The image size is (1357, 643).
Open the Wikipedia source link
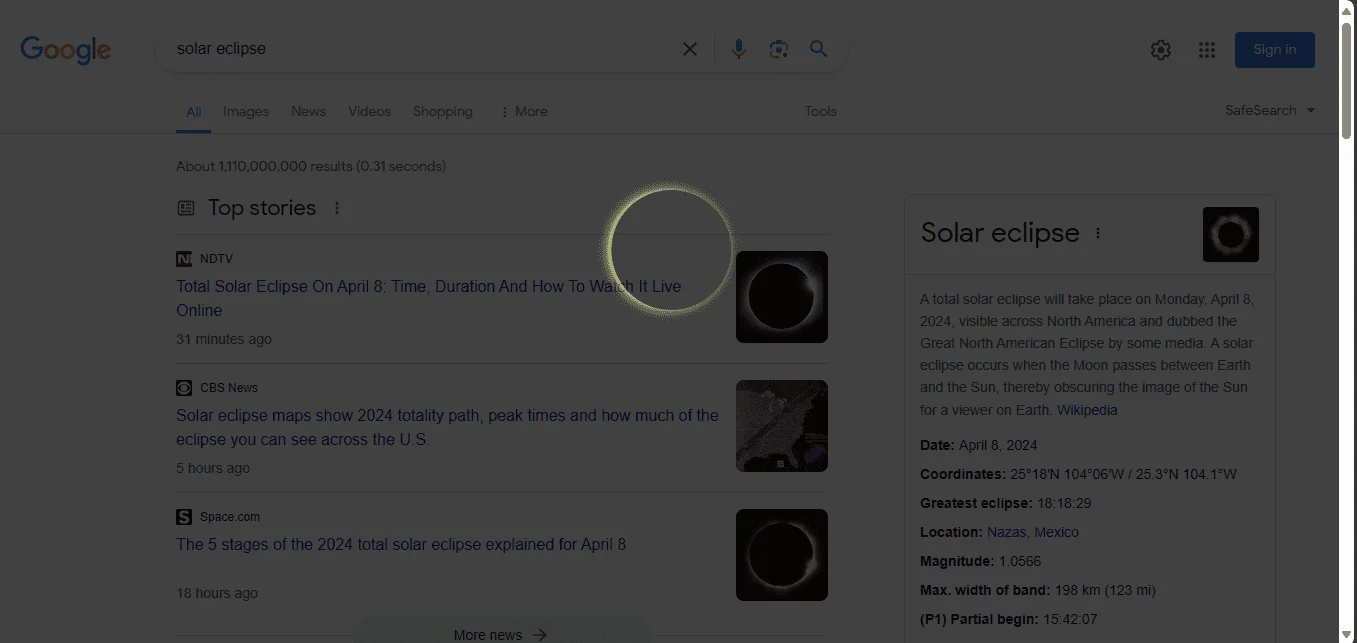pos(1087,410)
